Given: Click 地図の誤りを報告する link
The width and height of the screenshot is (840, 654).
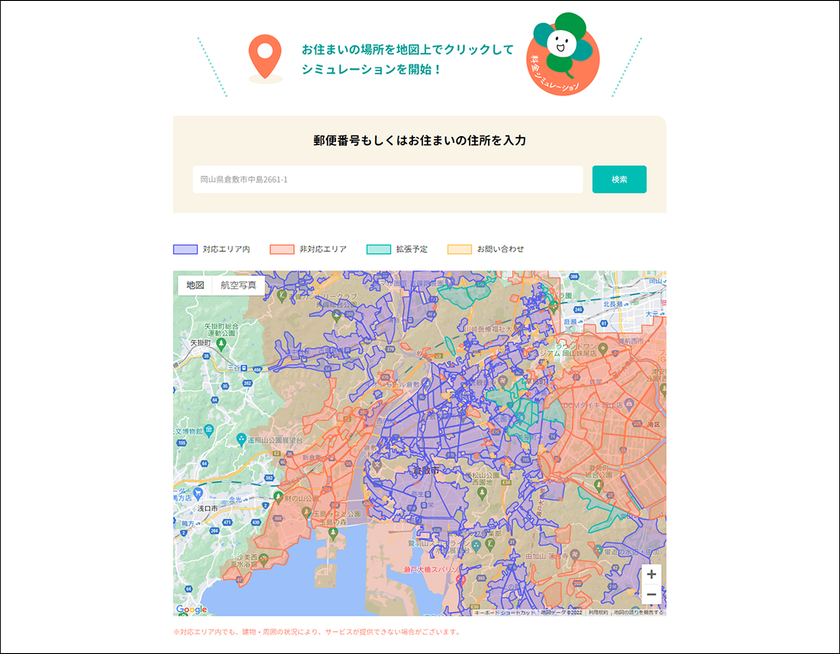Looking at the screenshot, I should click(638, 612).
